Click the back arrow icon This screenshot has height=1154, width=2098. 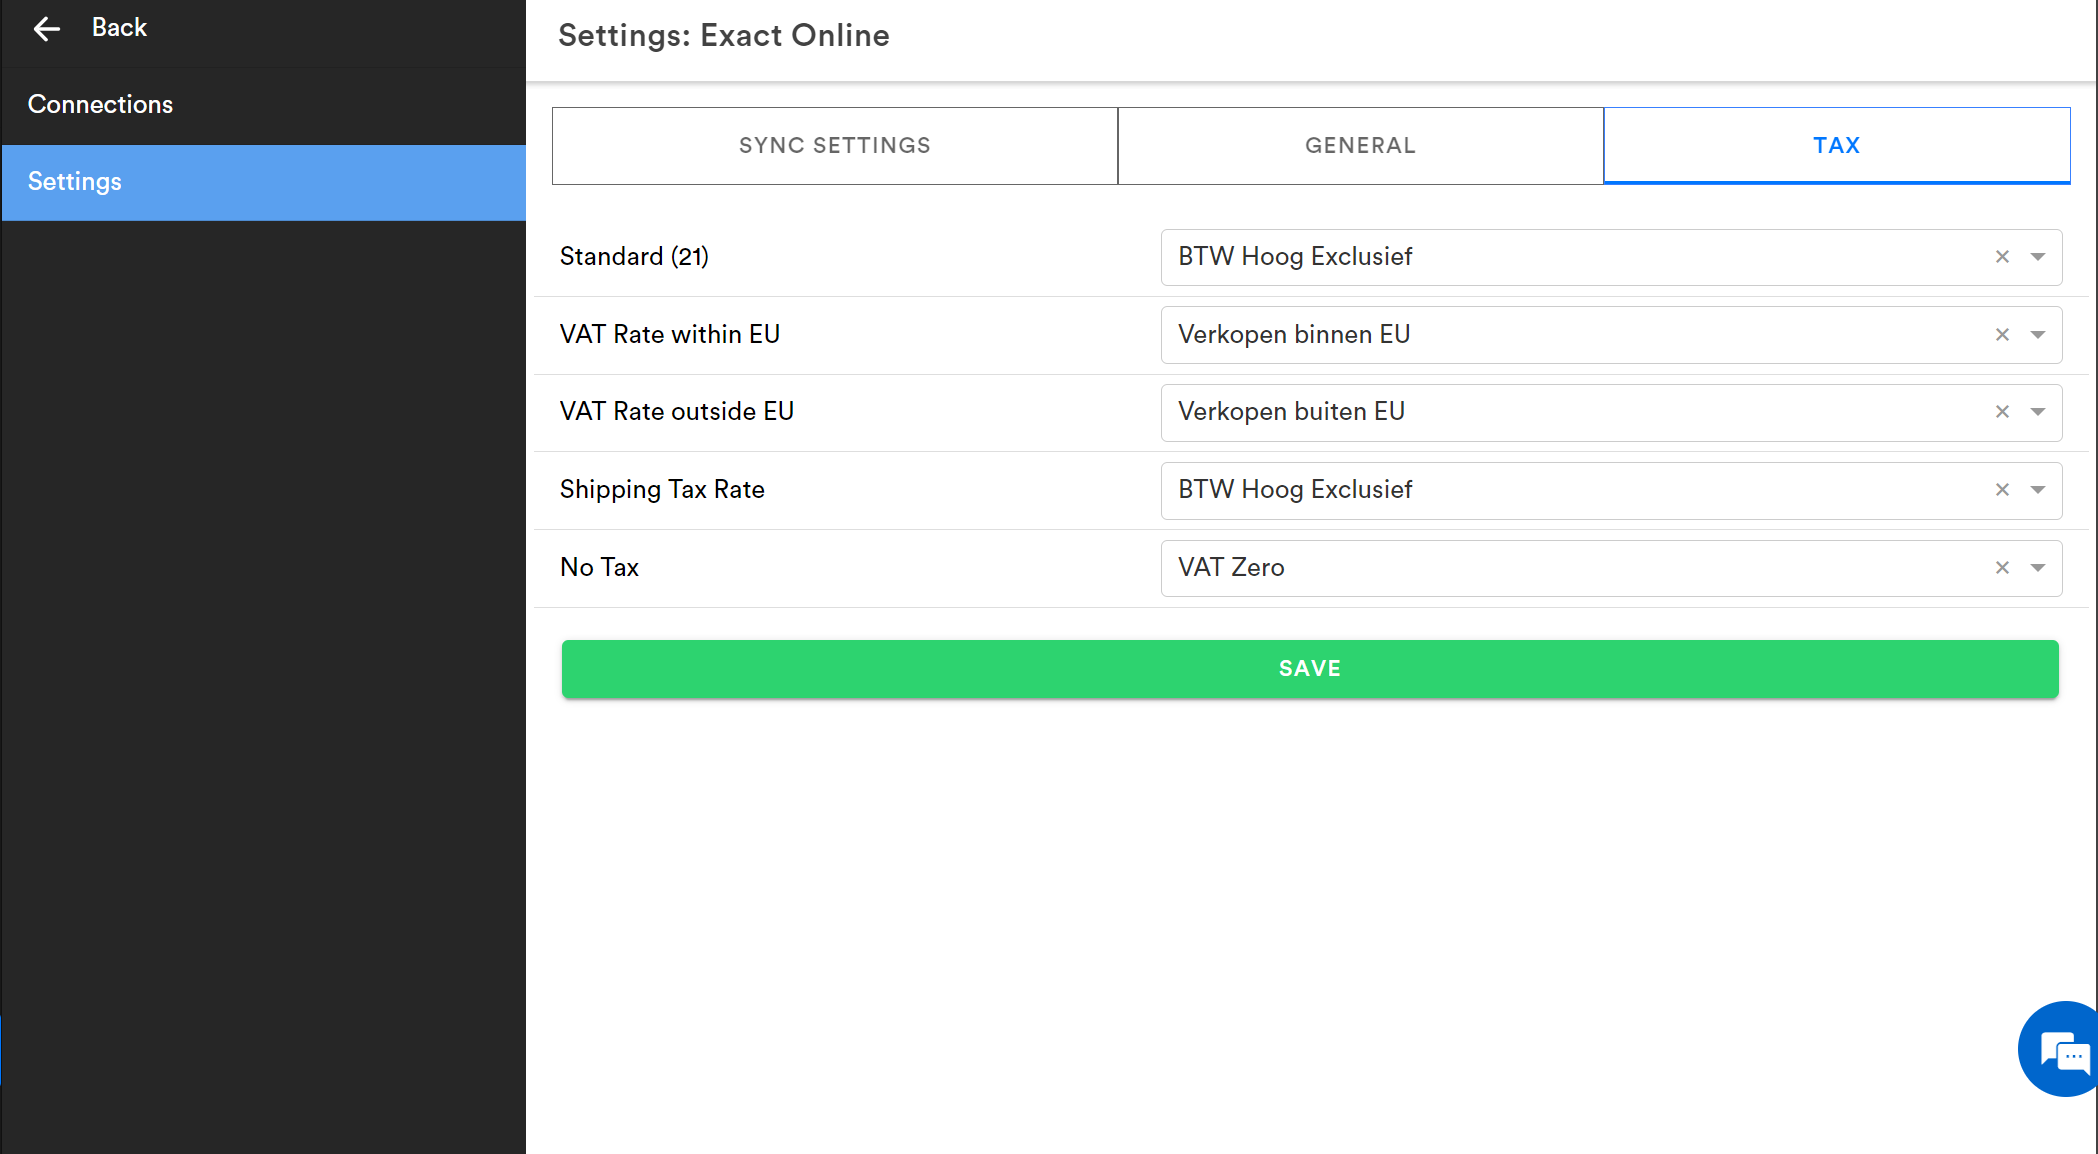pyautogui.click(x=47, y=29)
